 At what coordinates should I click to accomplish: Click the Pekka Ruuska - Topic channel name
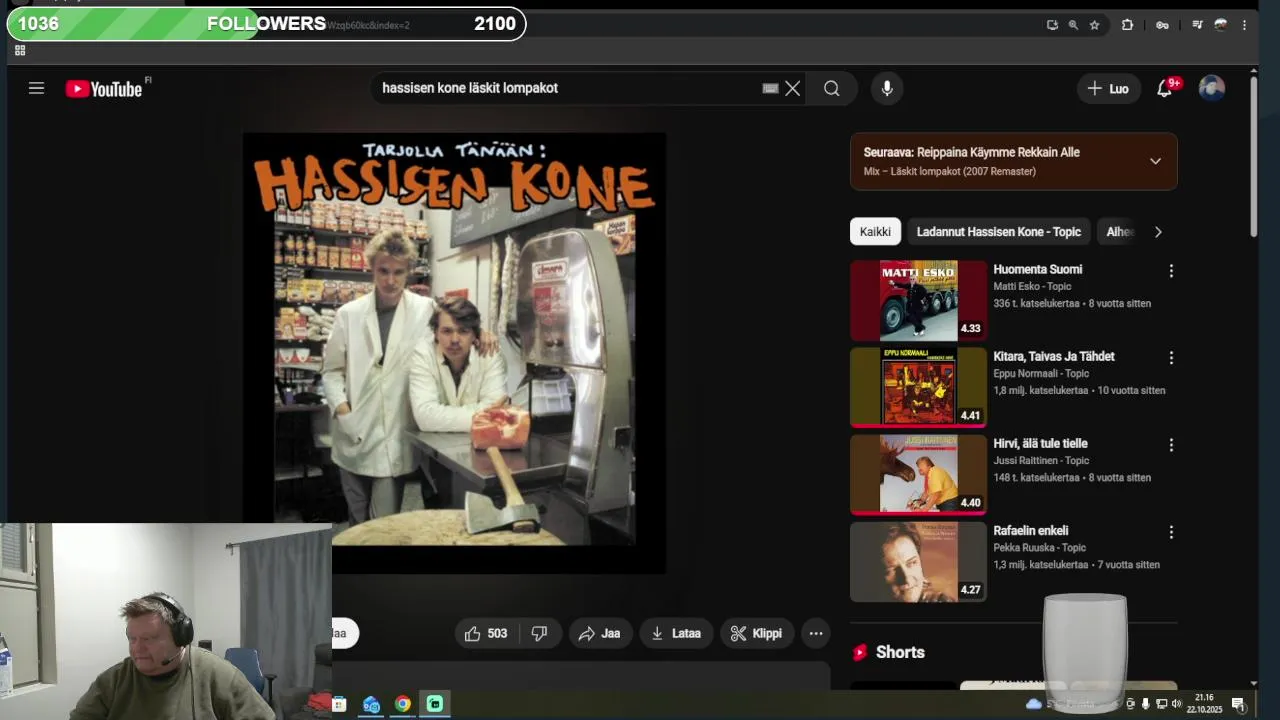coord(1039,547)
